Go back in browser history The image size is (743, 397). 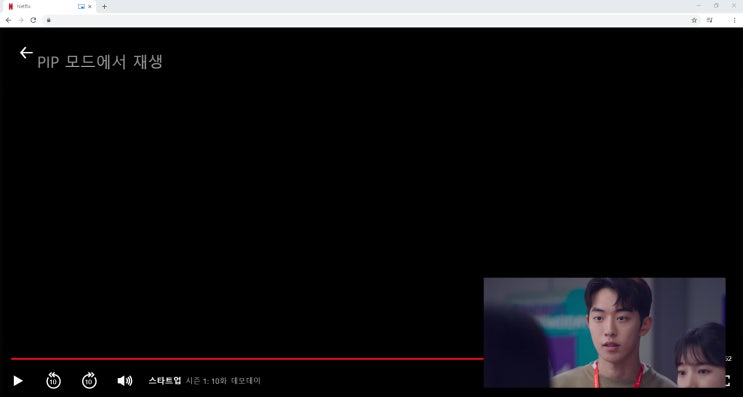pos(8,20)
